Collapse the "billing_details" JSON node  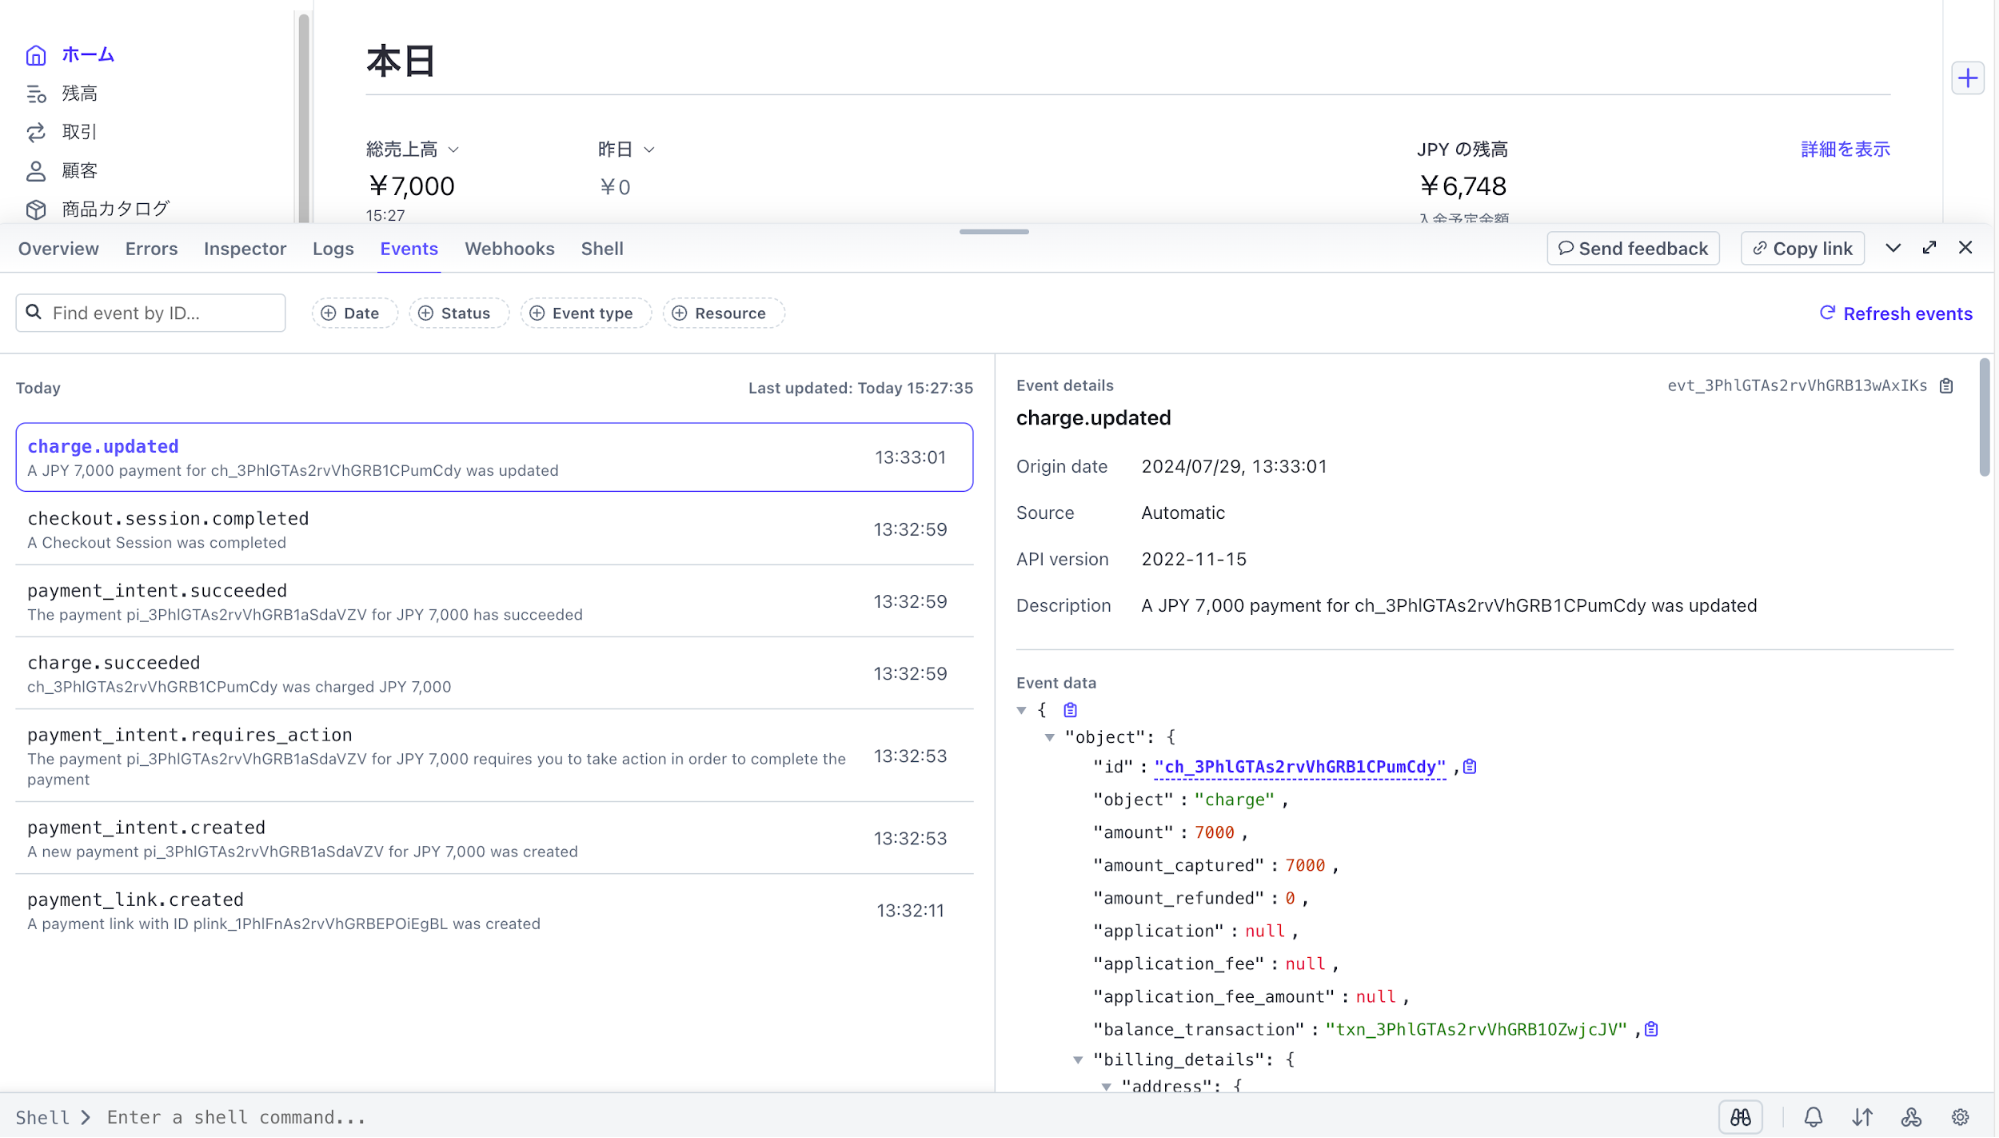(x=1078, y=1059)
